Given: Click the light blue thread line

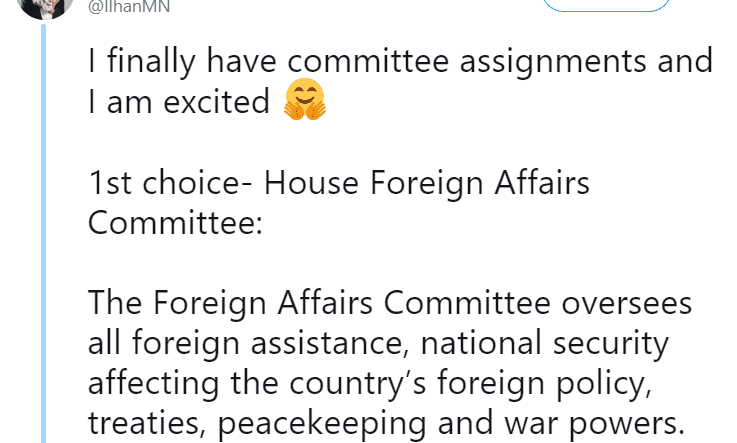Looking at the screenshot, I should (44, 233).
